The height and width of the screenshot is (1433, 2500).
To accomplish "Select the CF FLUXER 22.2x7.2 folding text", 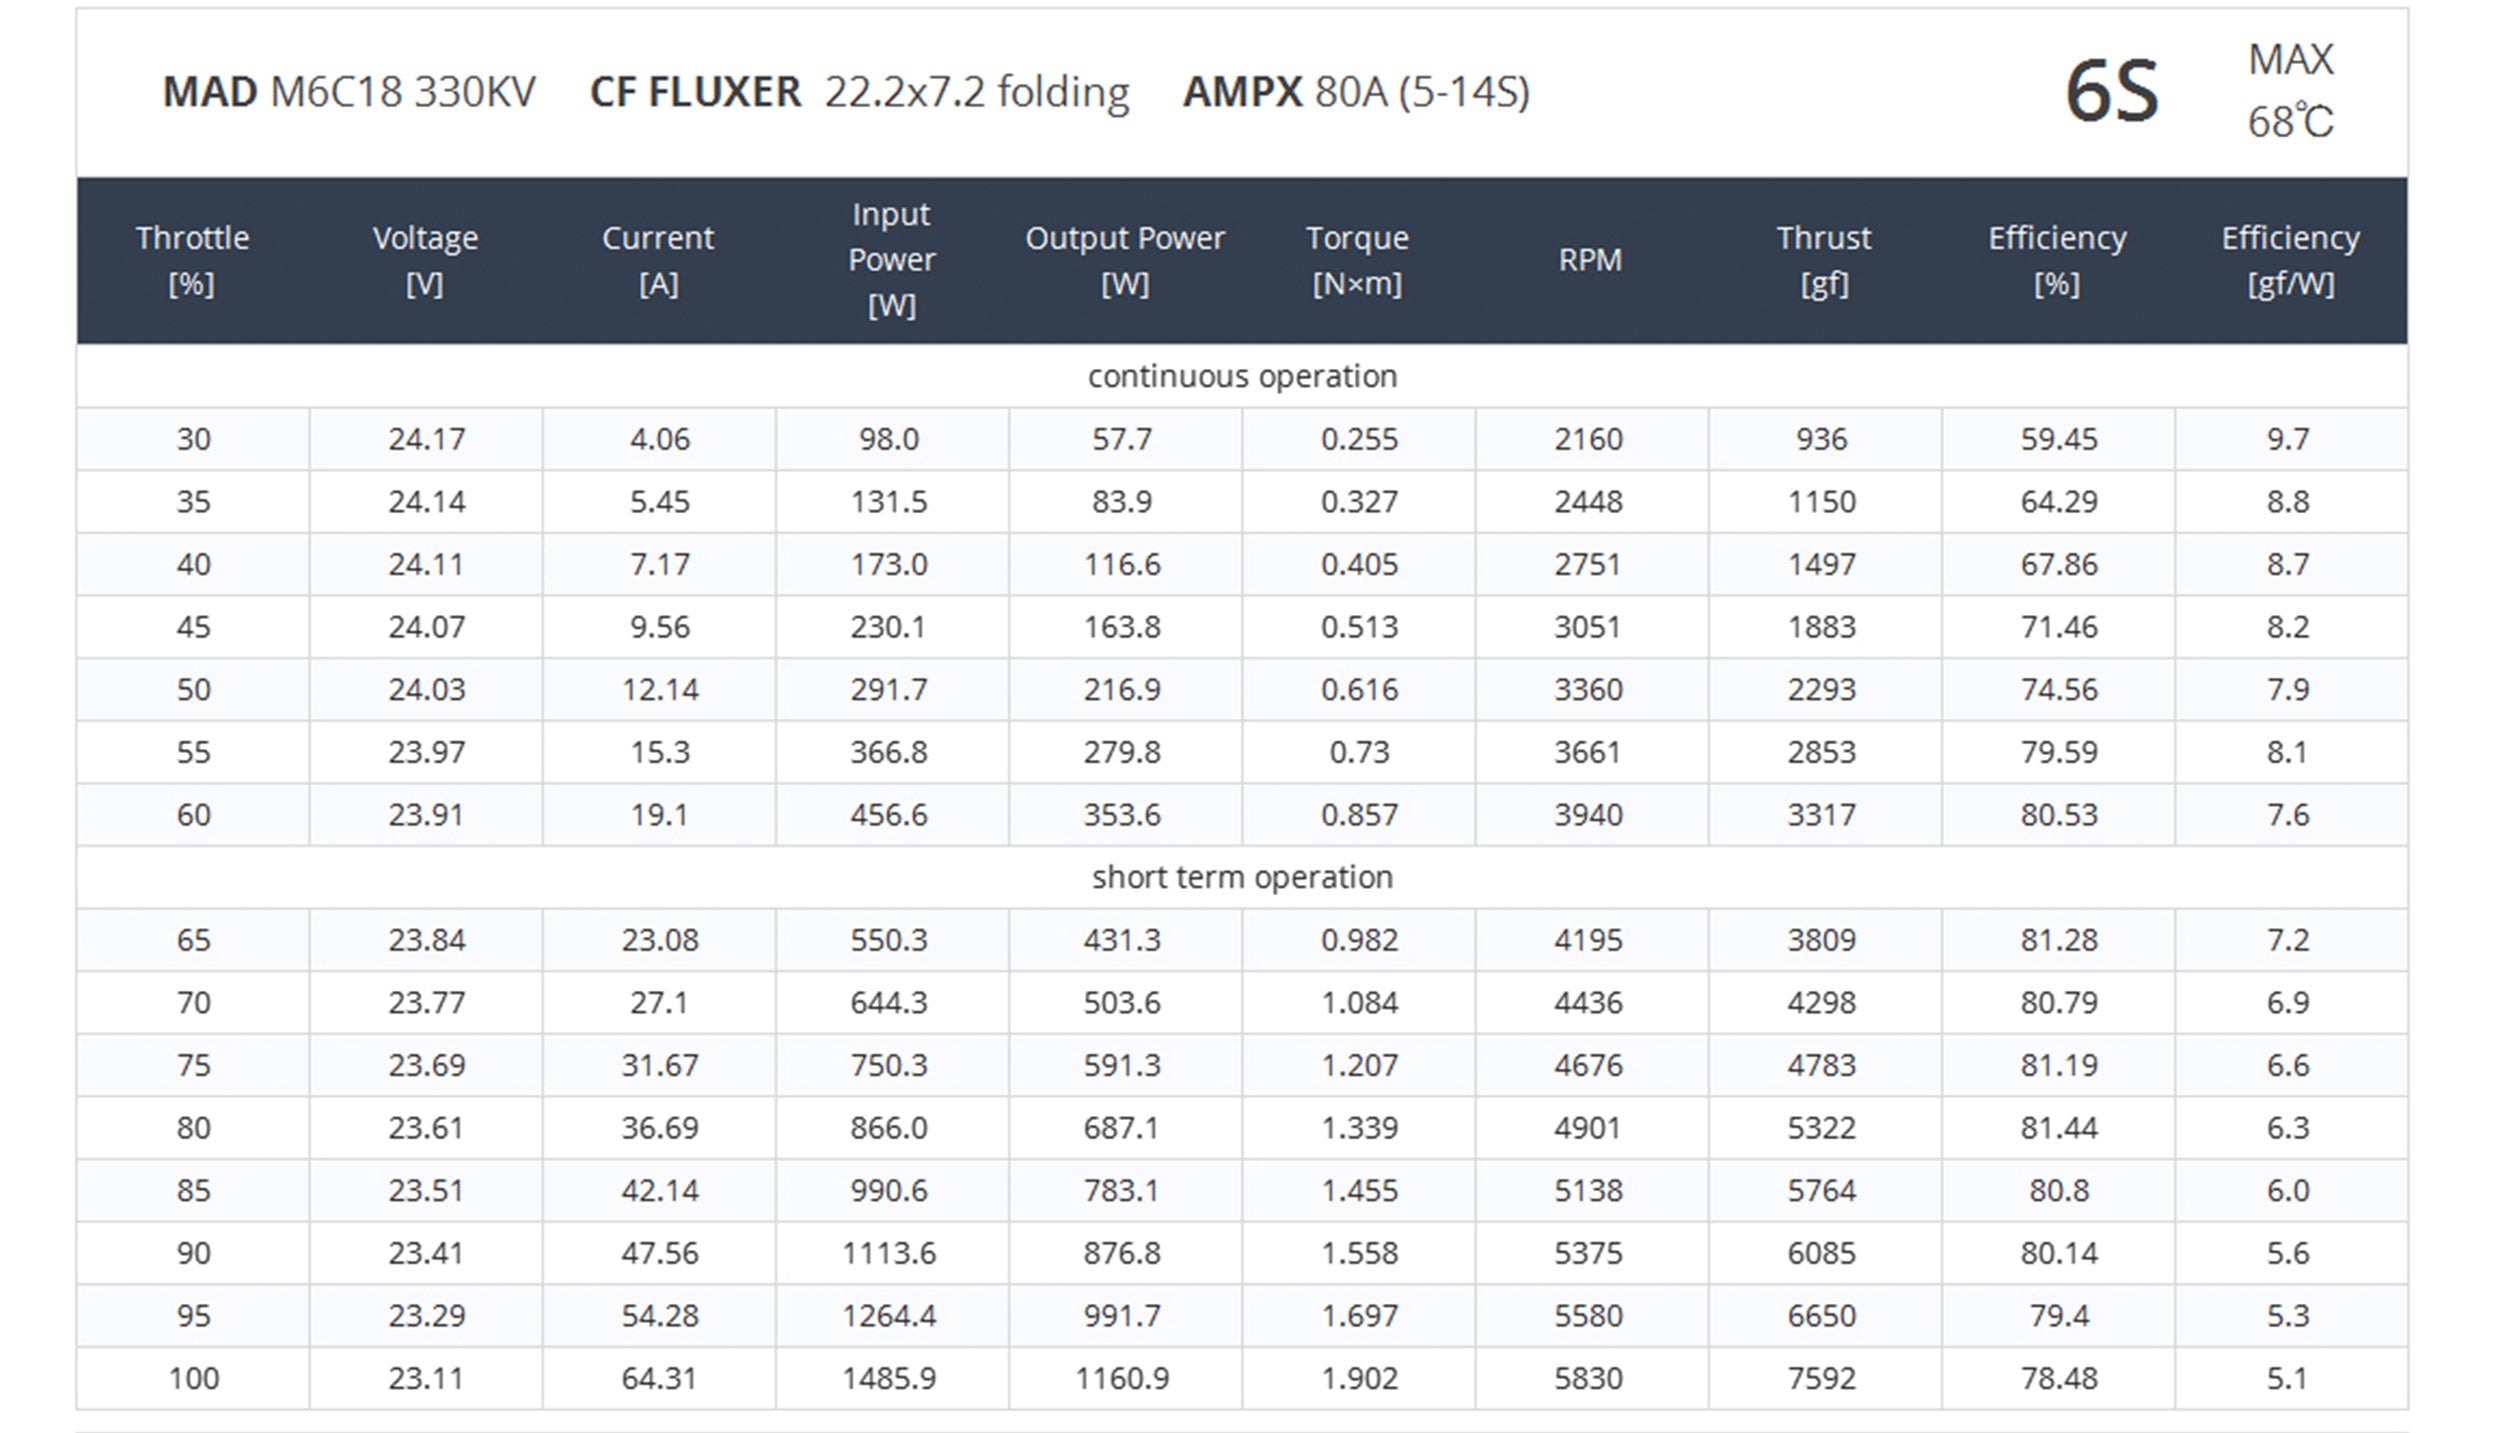I will (x=859, y=92).
